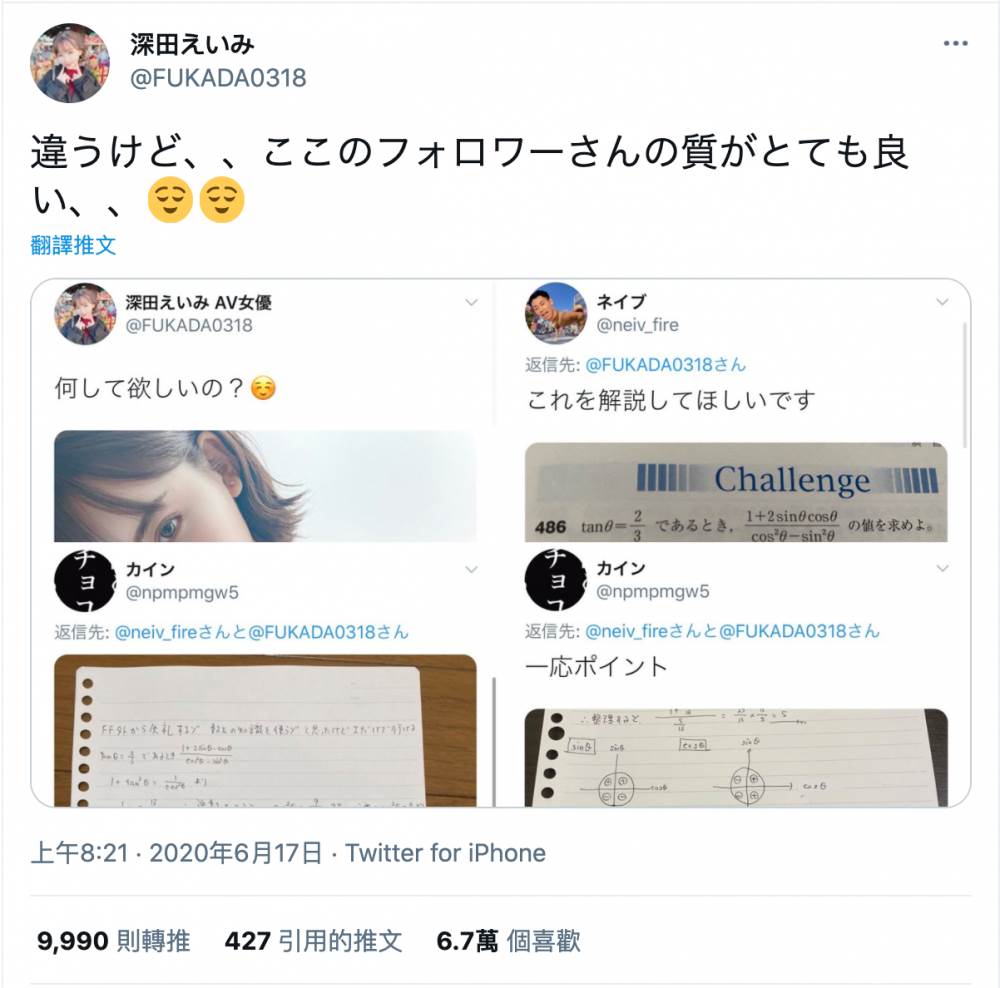Open the avatar on the 何して欲しいの tweet
The width and height of the screenshot is (1000, 988).
tap(85, 313)
